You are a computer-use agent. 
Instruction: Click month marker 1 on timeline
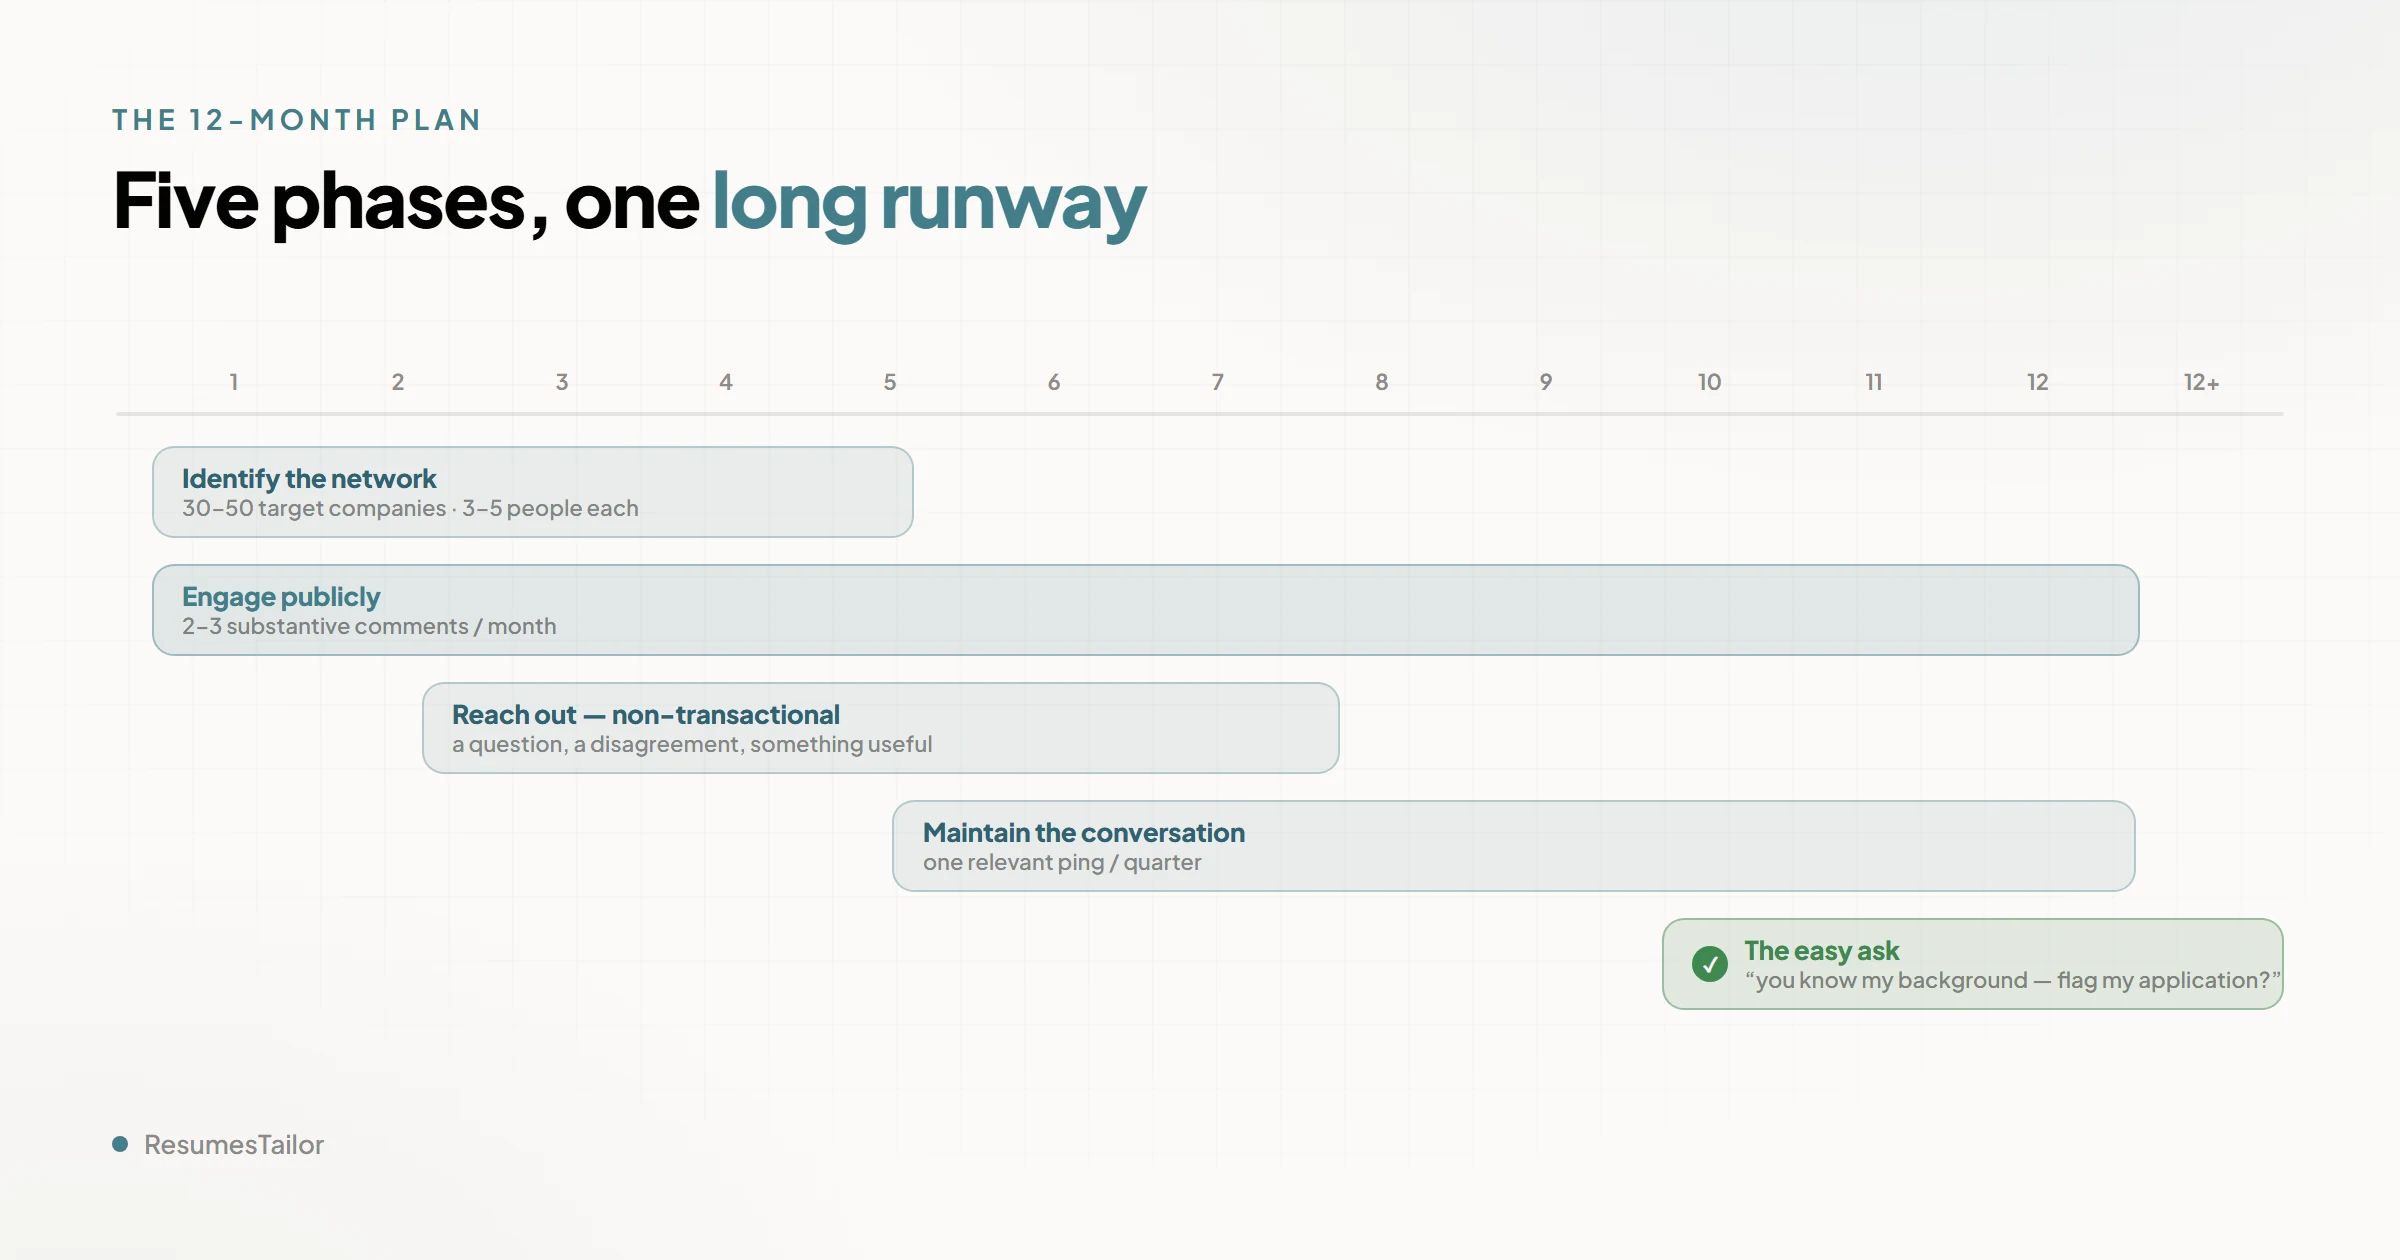tap(234, 382)
